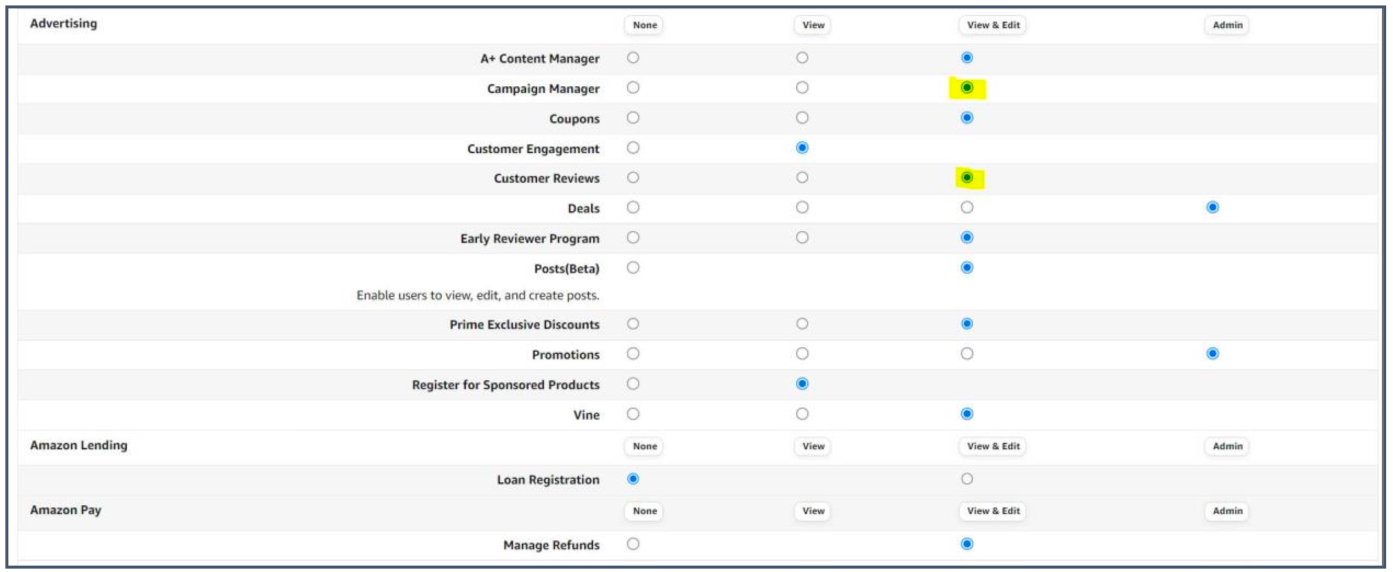
Task: Set Register for Sponsored Products to None
Action: coord(633,384)
